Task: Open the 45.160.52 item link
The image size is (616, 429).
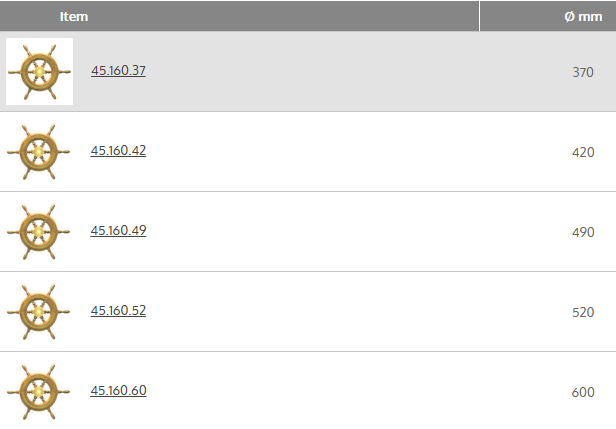Action: tap(118, 311)
